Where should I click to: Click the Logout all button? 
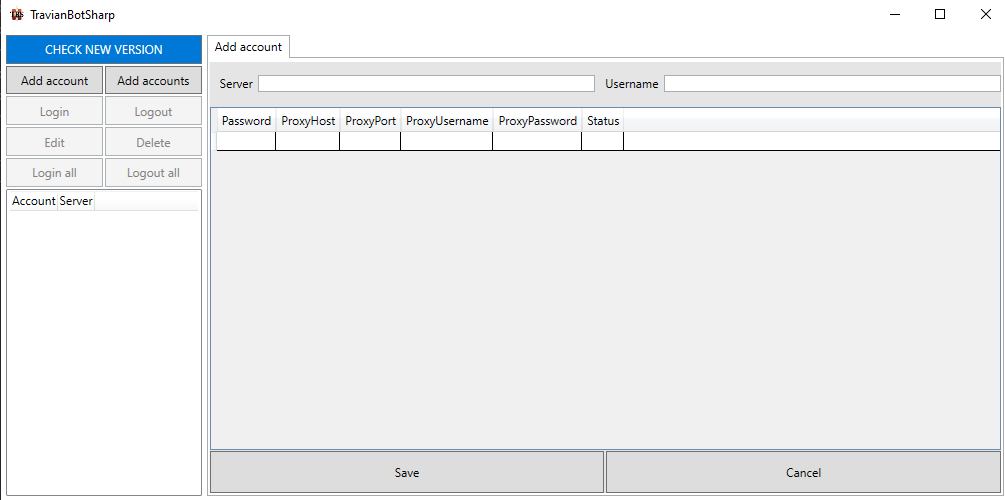click(x=153, y=173)
